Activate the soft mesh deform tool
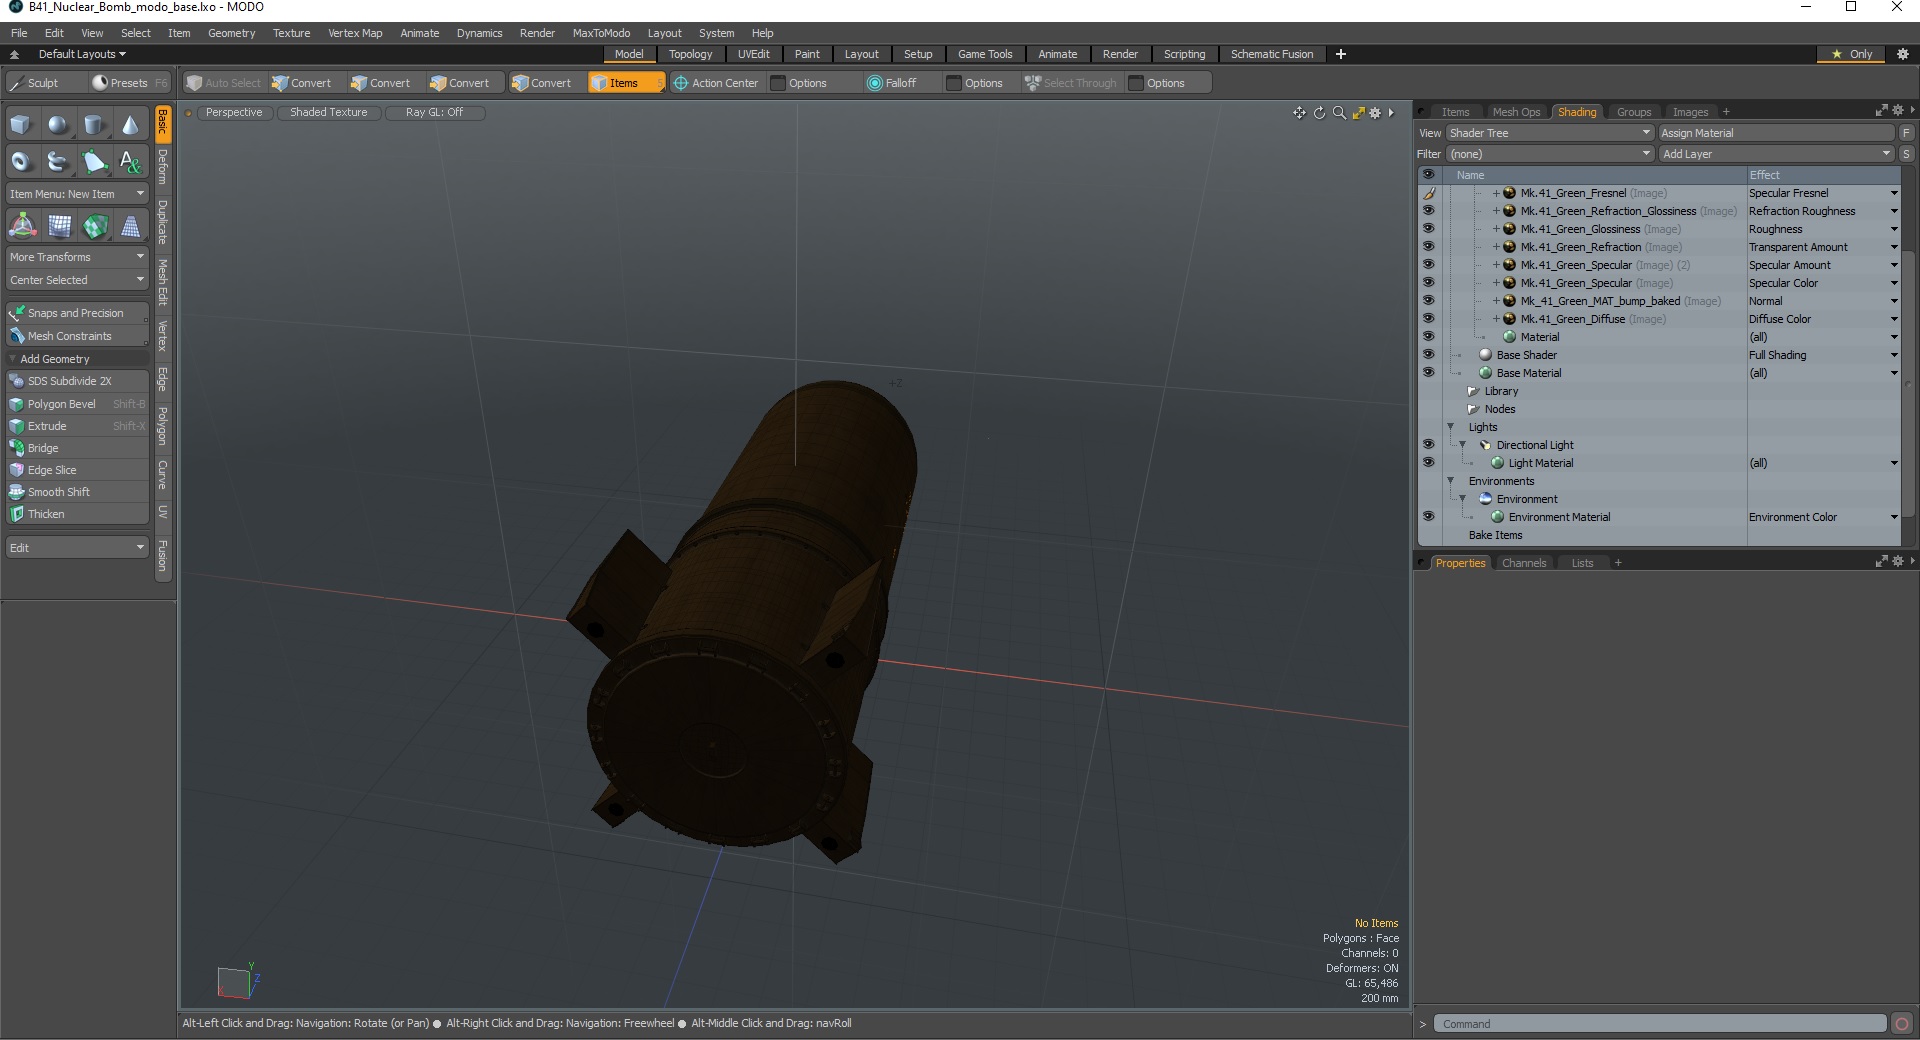The height and width of the screenshot is (1040, 1920). pos(58,227)
